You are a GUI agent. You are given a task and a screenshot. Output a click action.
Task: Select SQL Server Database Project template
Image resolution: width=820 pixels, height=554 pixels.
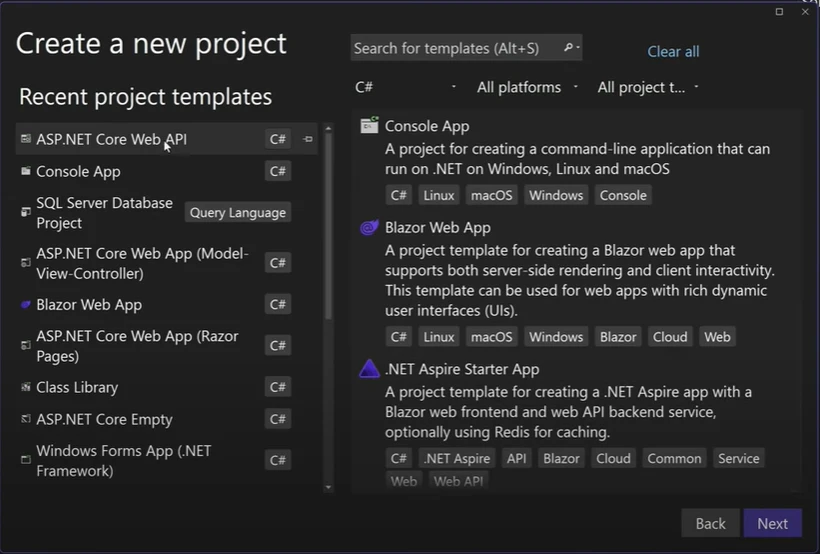pyautogui.click(x=166, y=212)
